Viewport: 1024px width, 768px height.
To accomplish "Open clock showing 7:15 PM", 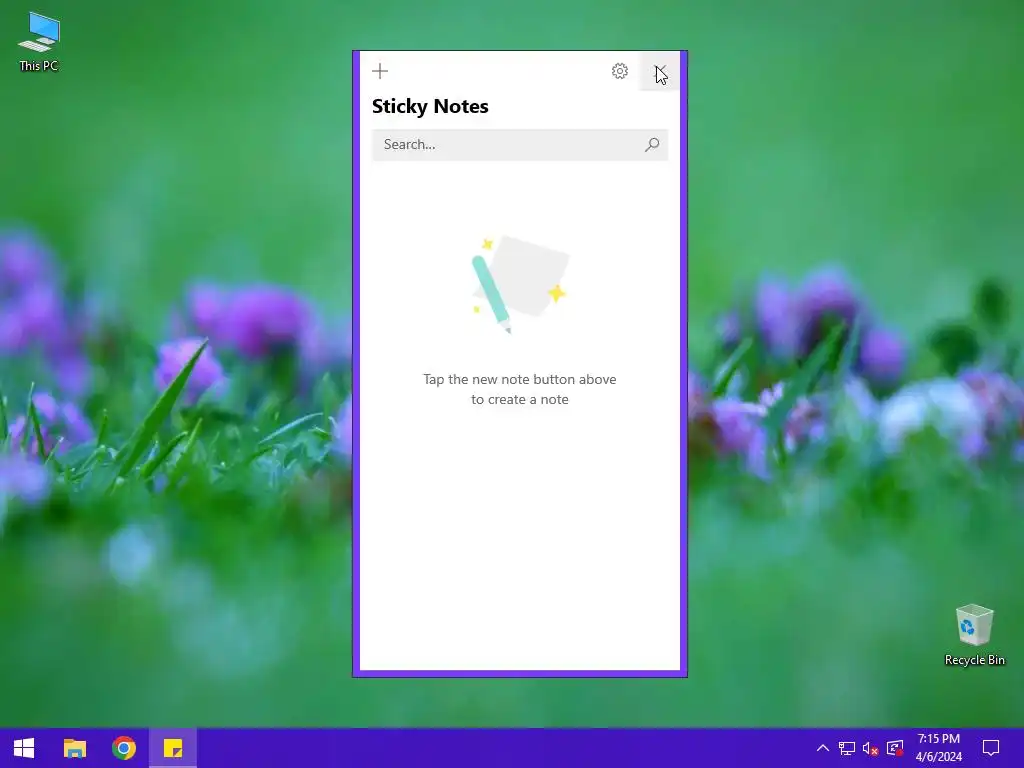I will 938,748.
